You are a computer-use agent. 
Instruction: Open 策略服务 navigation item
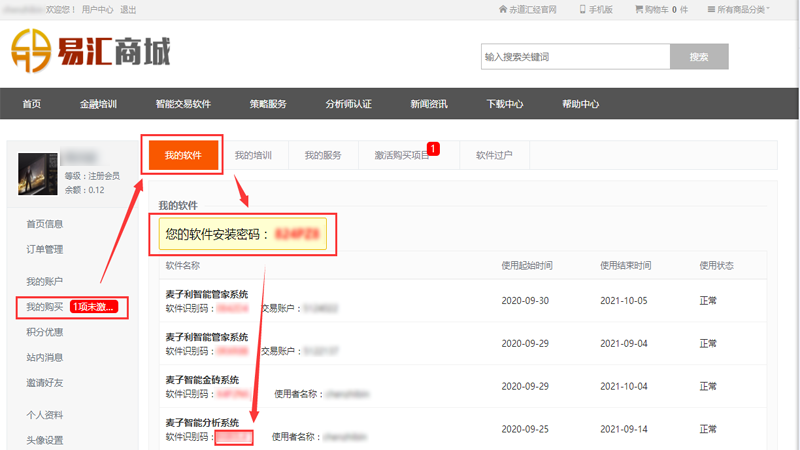click(x=268, y=104)
